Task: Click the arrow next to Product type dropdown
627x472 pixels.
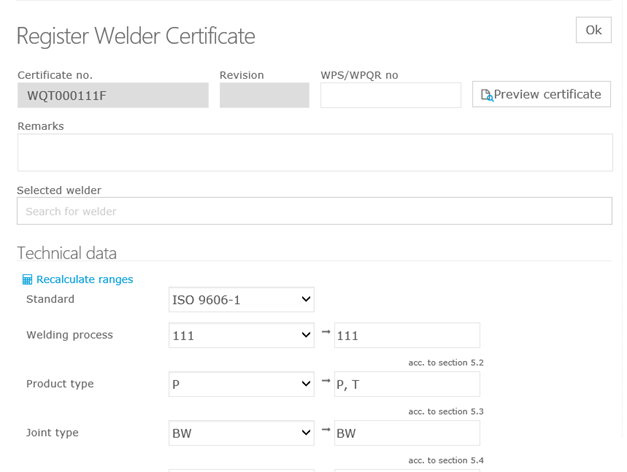Action: pos(325,380)
